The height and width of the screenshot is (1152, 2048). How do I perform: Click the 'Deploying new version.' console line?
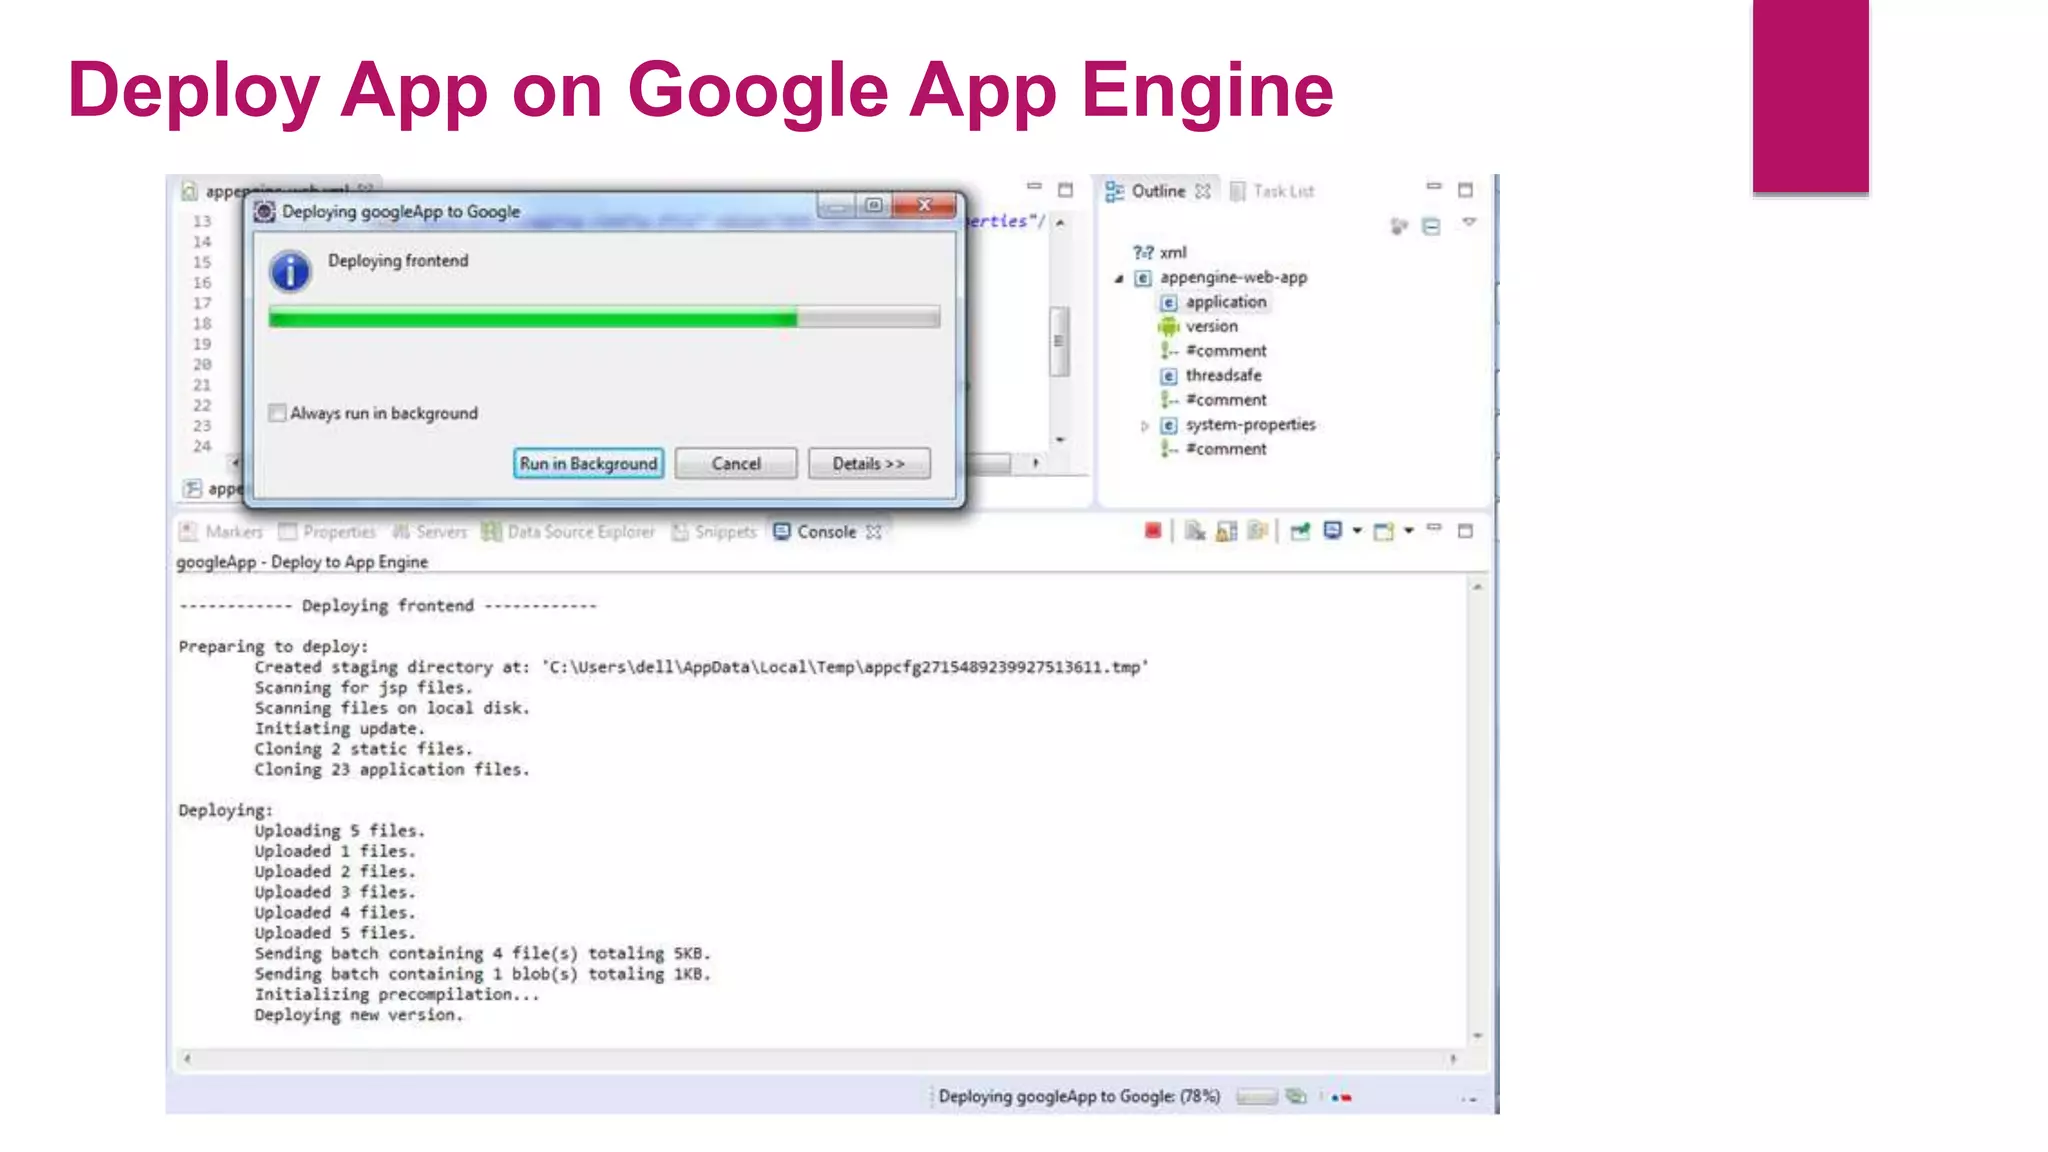(x=359, y=1015)
